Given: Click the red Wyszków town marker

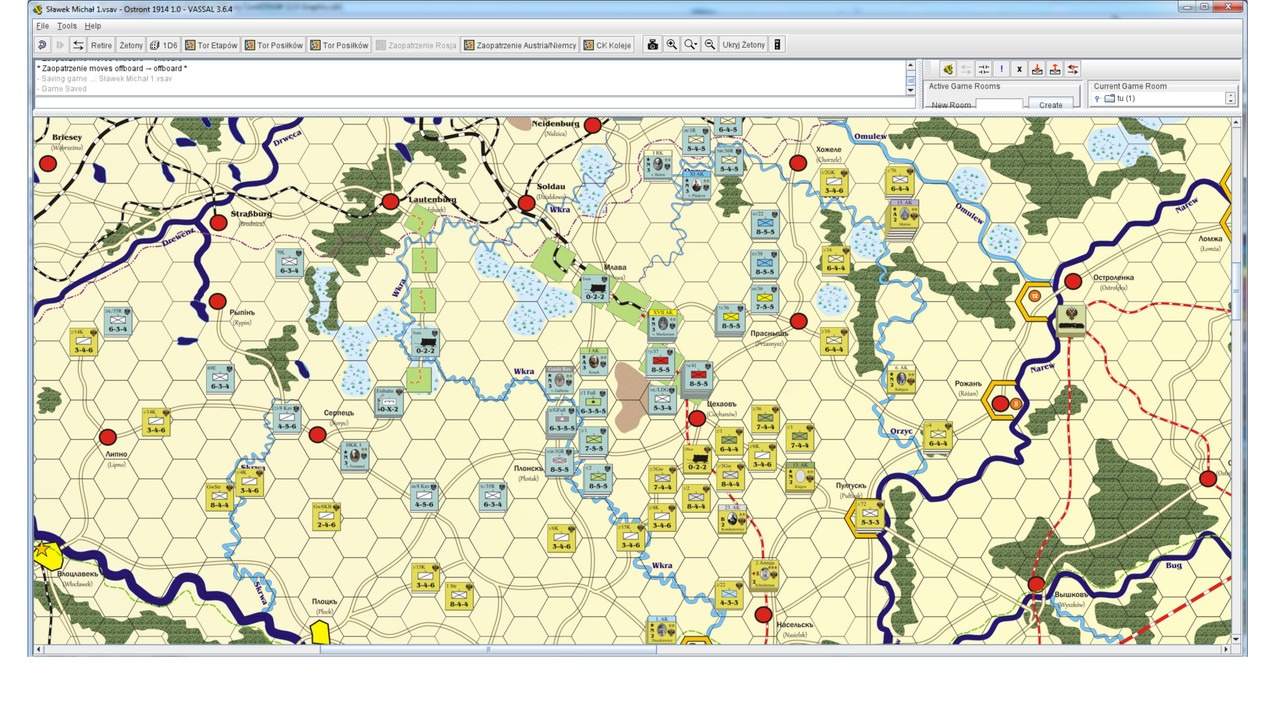Looking at the screenshot, I should (1037, 584).
